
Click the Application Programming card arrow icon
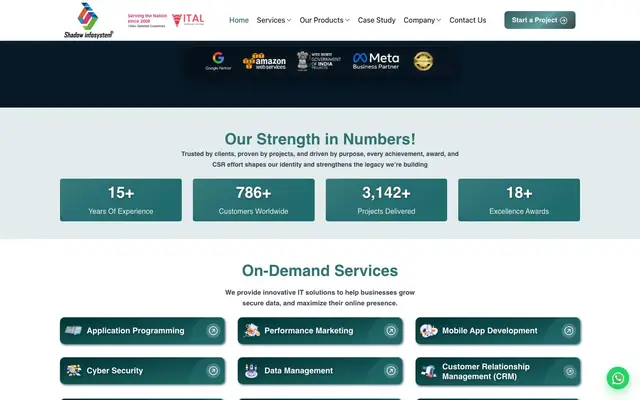[213, 331]
